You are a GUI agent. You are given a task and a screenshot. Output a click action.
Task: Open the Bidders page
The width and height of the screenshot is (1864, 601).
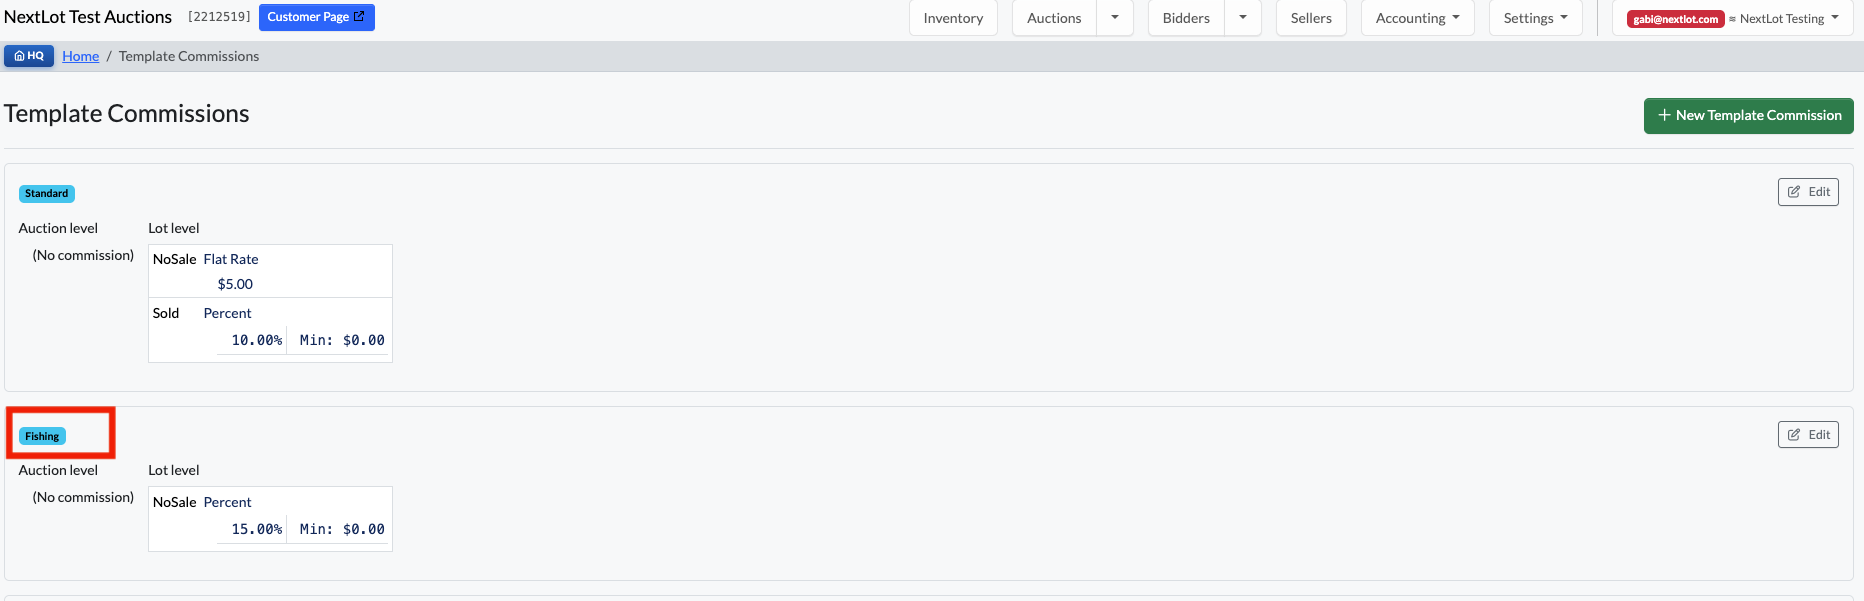point(1186,18)
